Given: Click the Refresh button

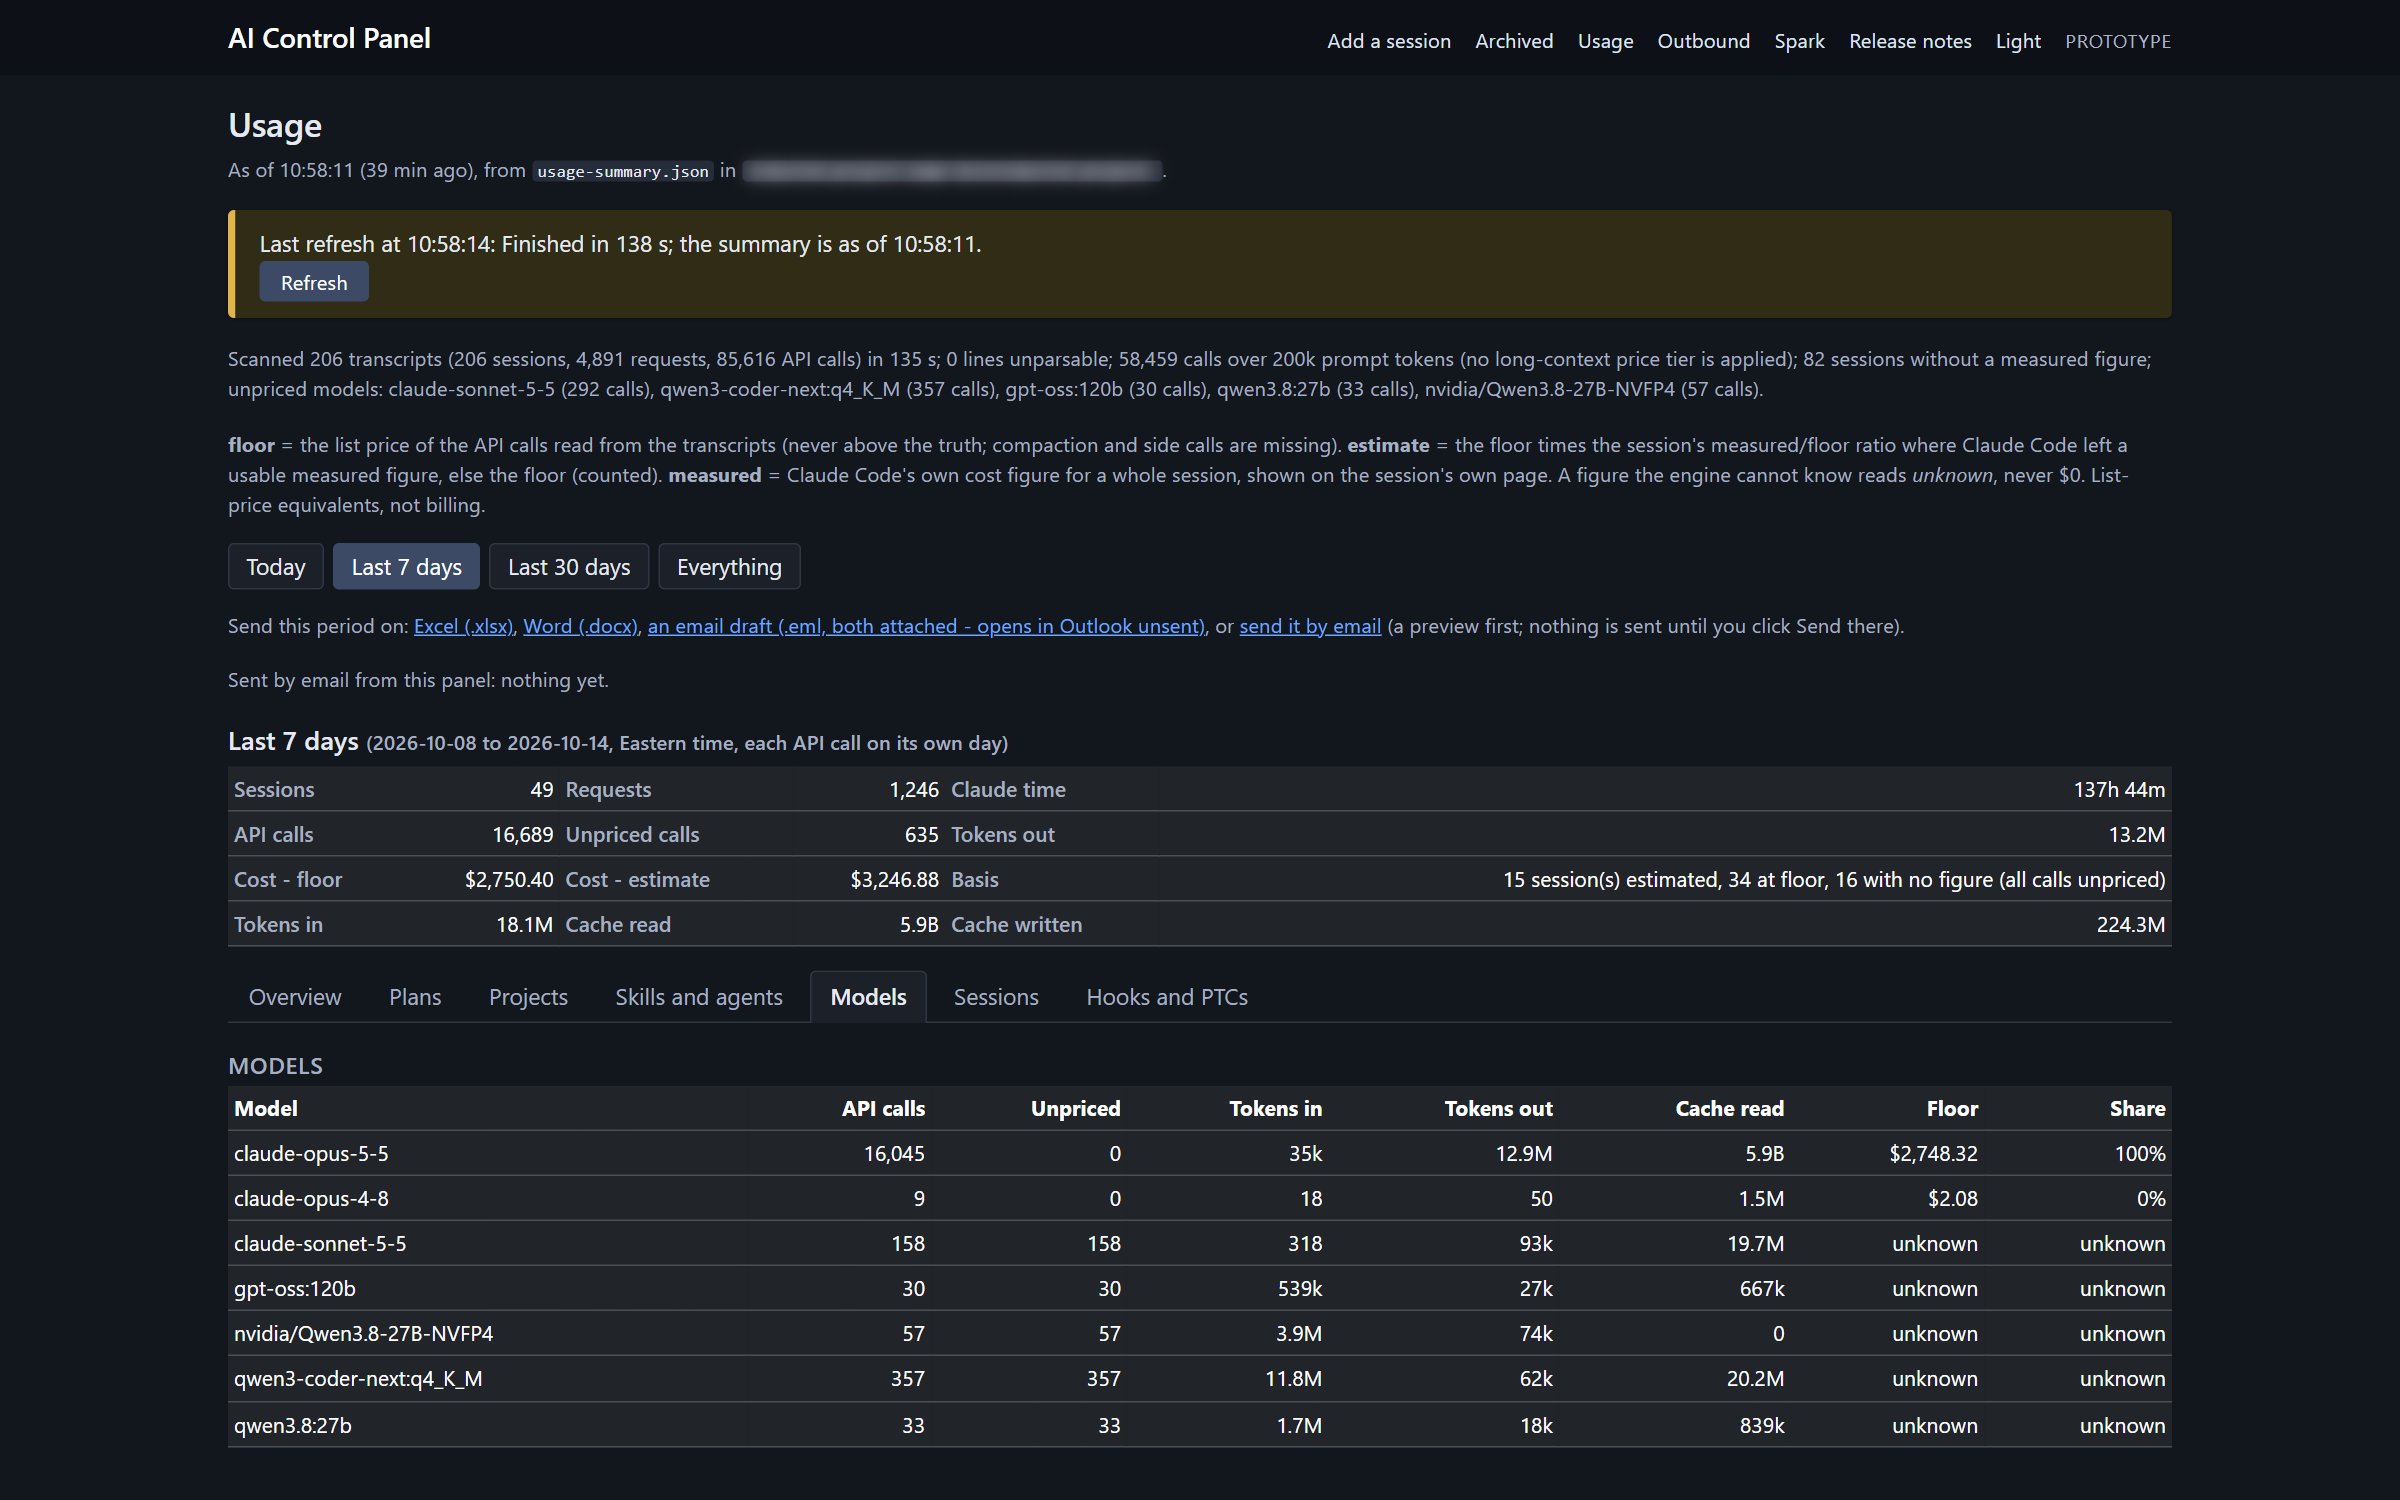Looking at the screenshot, I should [314, 282].
